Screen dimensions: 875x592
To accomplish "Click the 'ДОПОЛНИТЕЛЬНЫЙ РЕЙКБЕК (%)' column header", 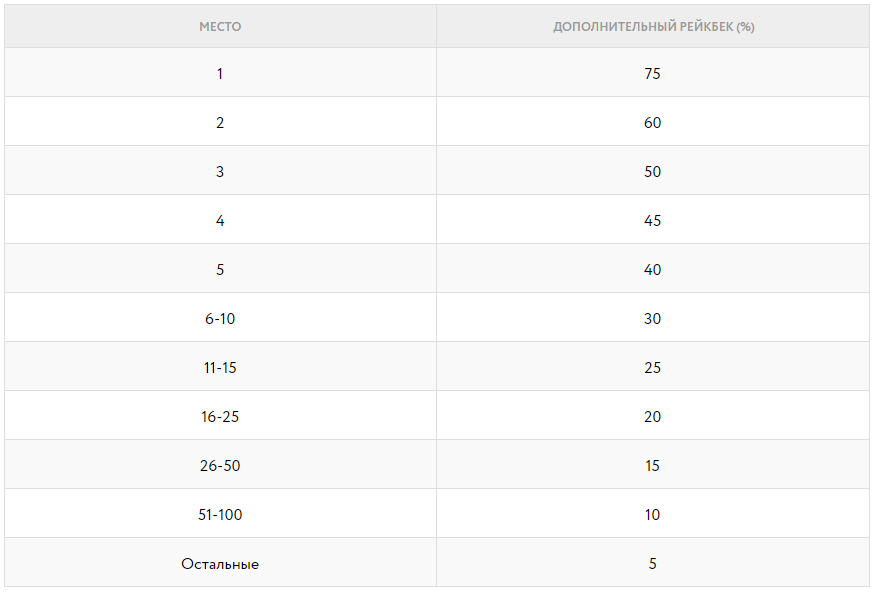I will tap(653, 27).
